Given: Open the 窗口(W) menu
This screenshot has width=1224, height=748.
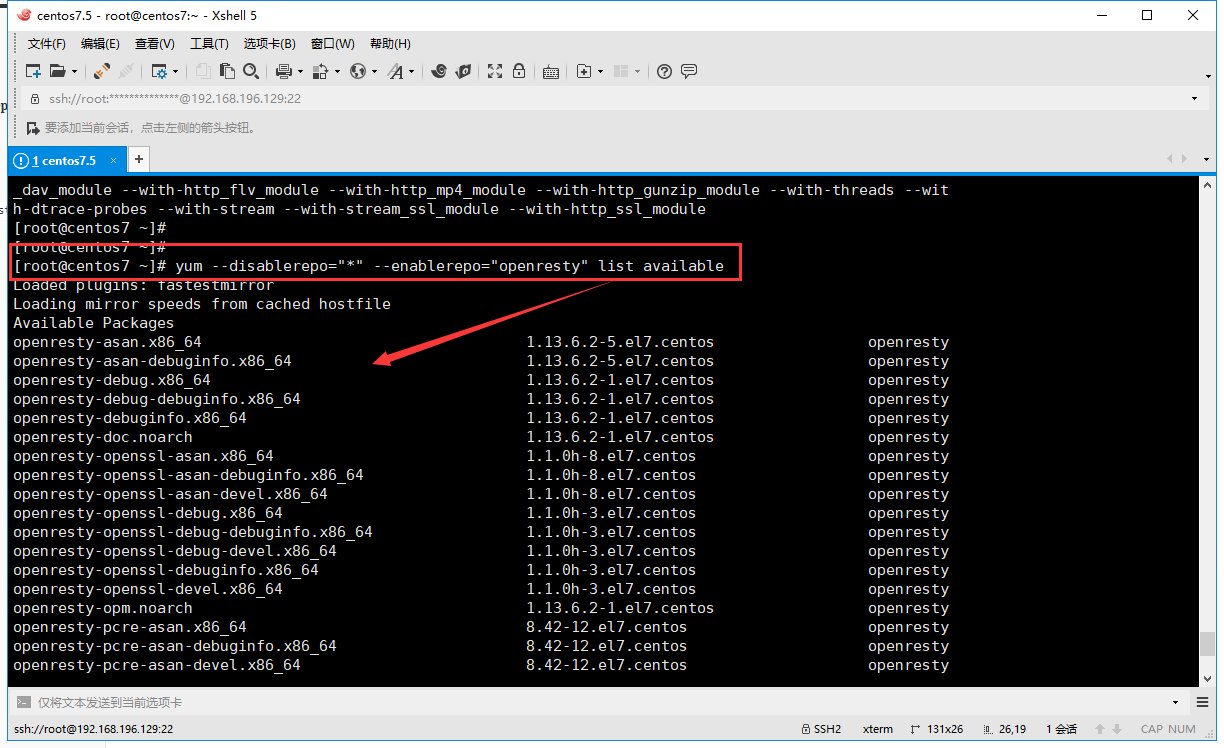Looking at the screenshot, I should click(x=332, y=44).
